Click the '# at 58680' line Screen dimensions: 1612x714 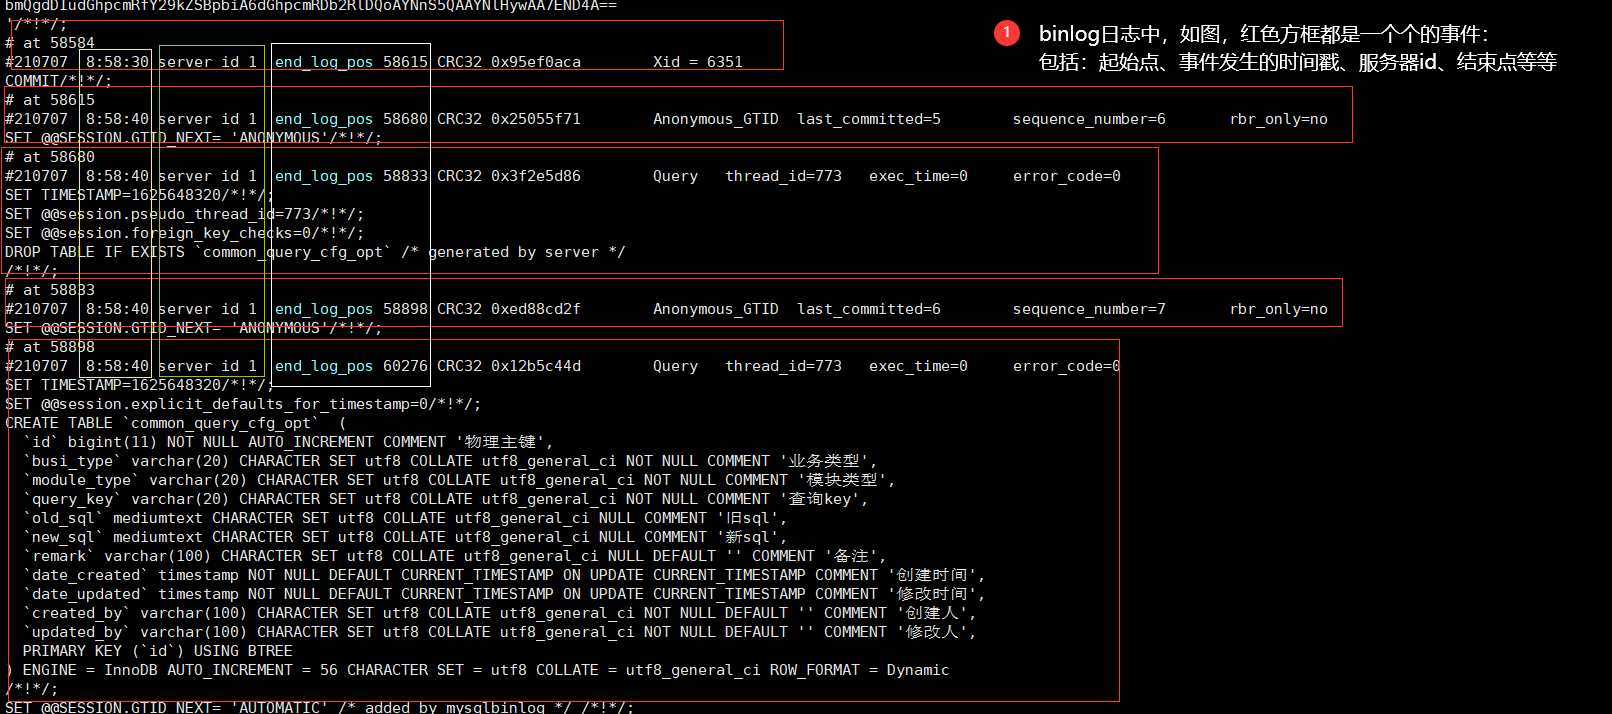pyautogui.click(x=50, y=157)
